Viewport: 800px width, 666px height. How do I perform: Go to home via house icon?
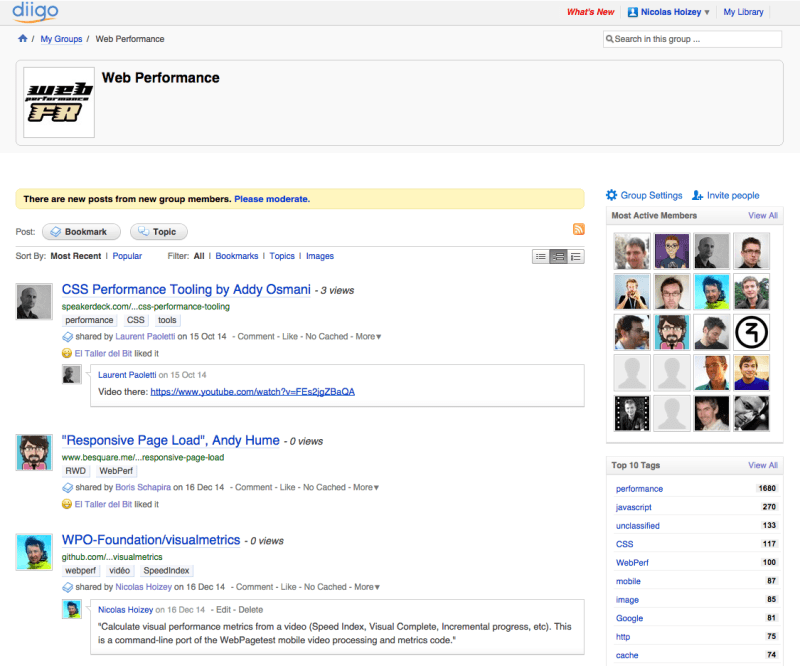tap(22, 38)
